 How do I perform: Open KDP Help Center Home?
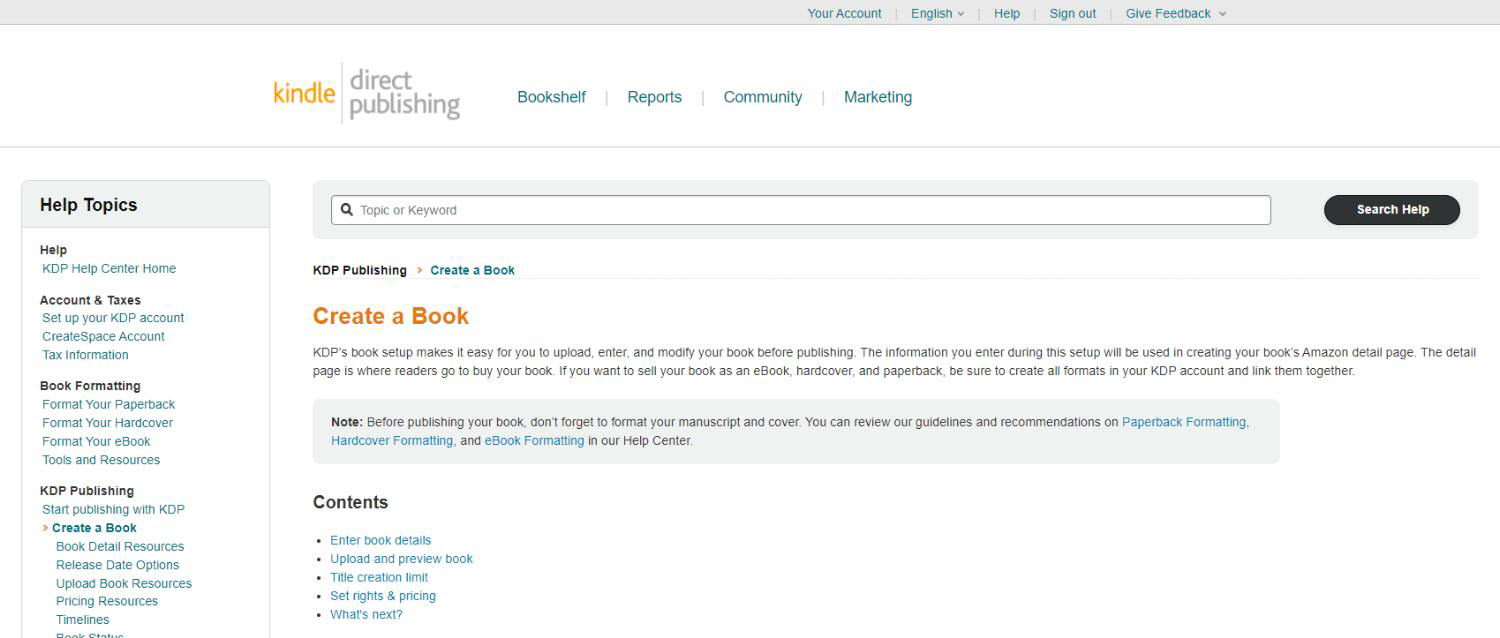(109, 268)
